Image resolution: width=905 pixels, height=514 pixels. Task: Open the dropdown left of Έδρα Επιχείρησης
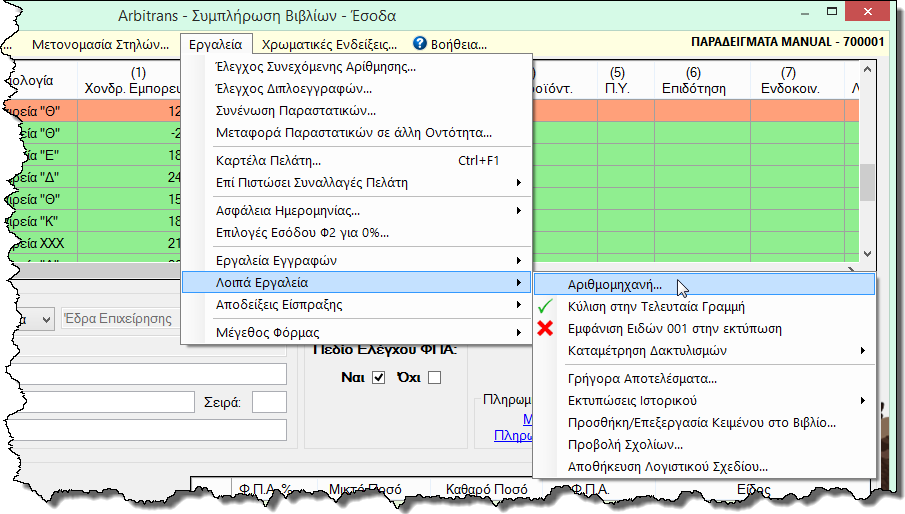coord(46,319)
